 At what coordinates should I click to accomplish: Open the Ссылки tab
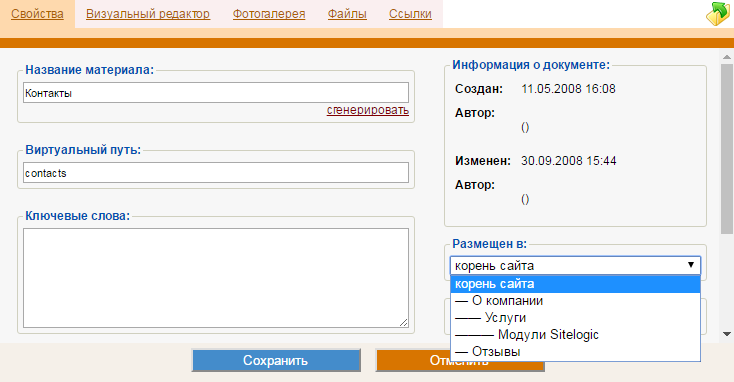point(410,14)
